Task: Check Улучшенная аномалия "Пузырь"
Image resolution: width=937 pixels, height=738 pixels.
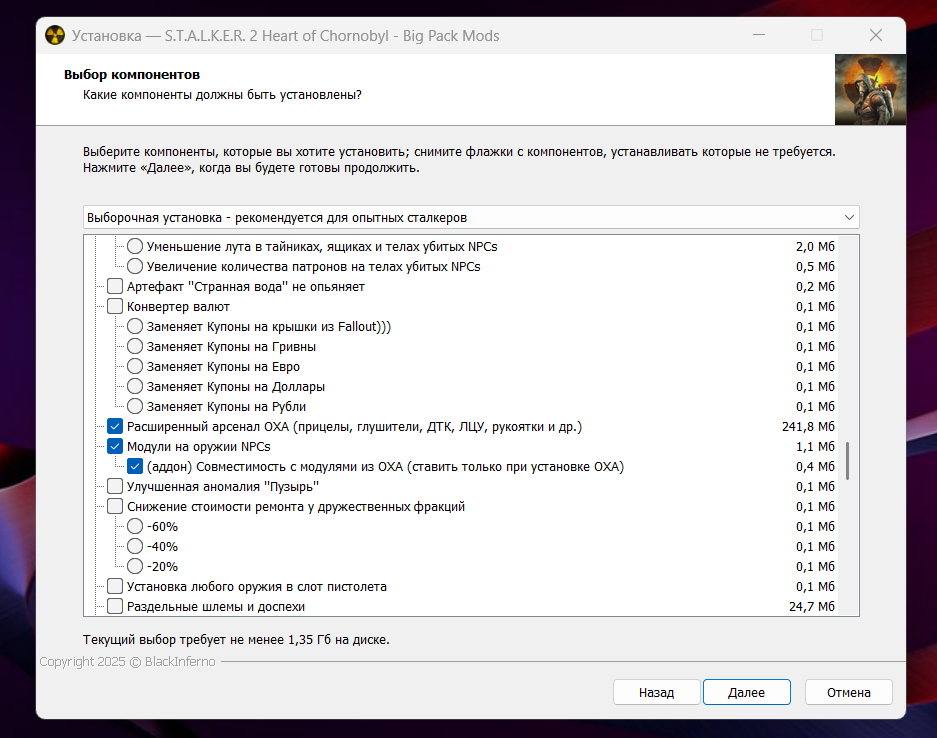Action: tap(115, 486)
